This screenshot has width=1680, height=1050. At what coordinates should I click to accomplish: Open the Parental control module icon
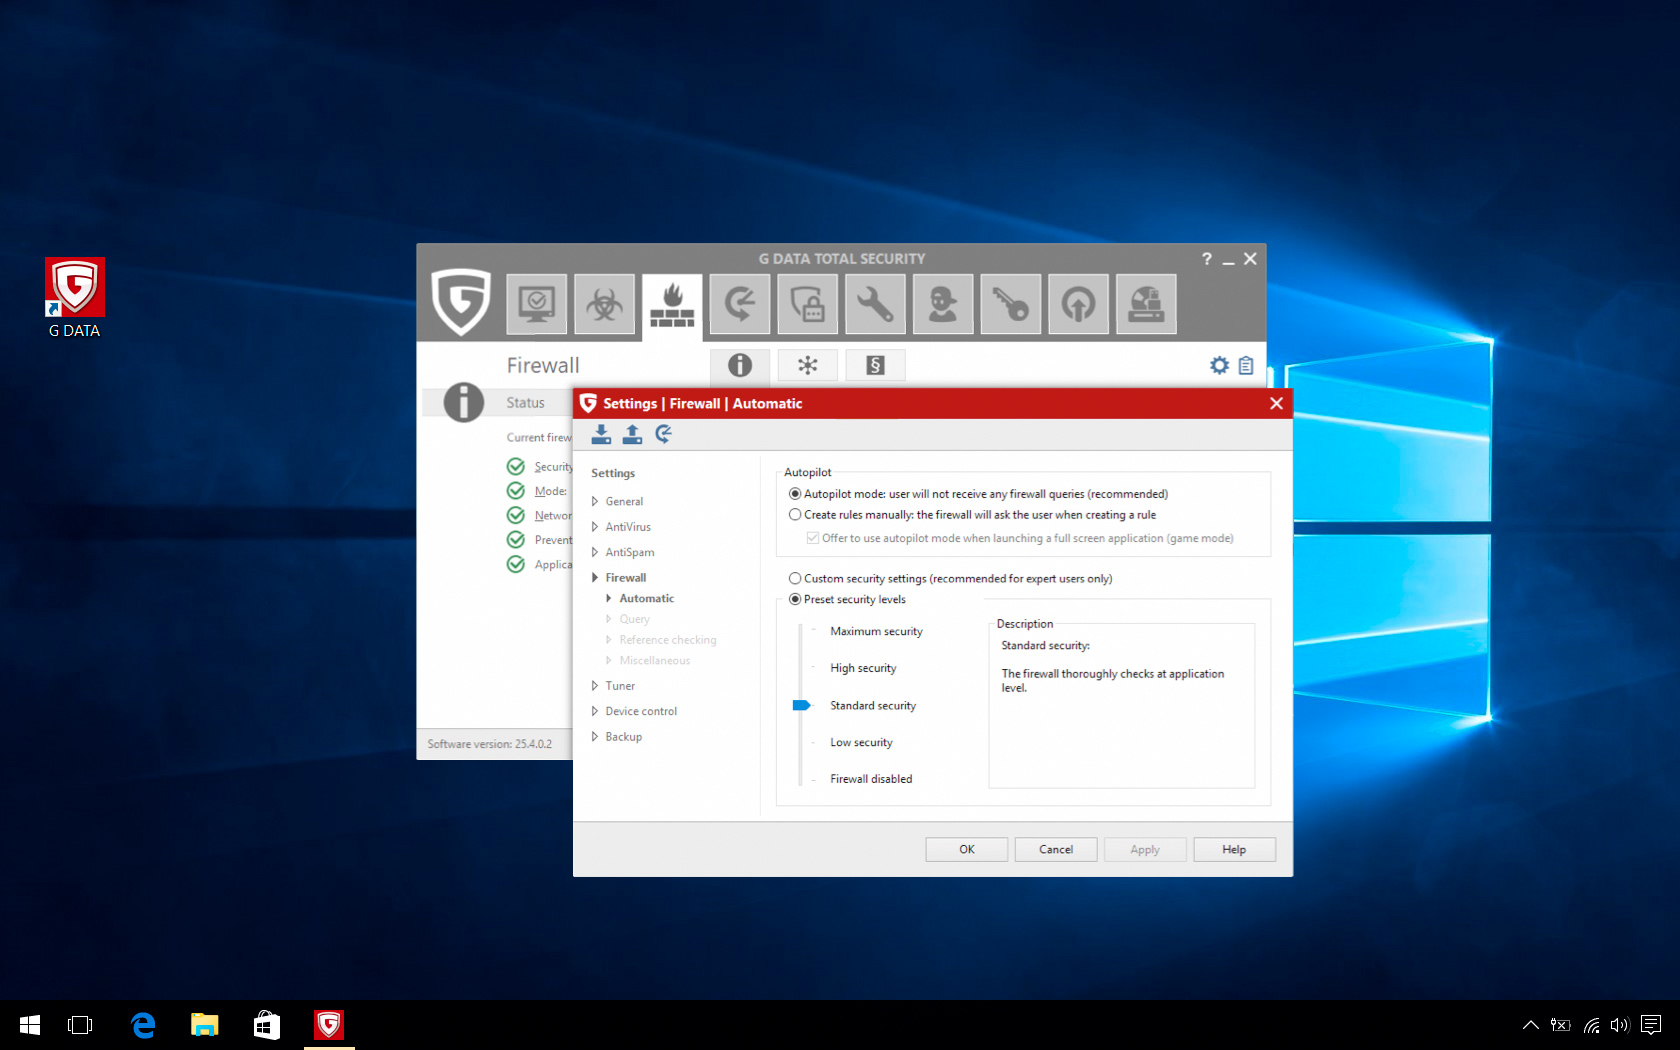[x=943, y=304]
